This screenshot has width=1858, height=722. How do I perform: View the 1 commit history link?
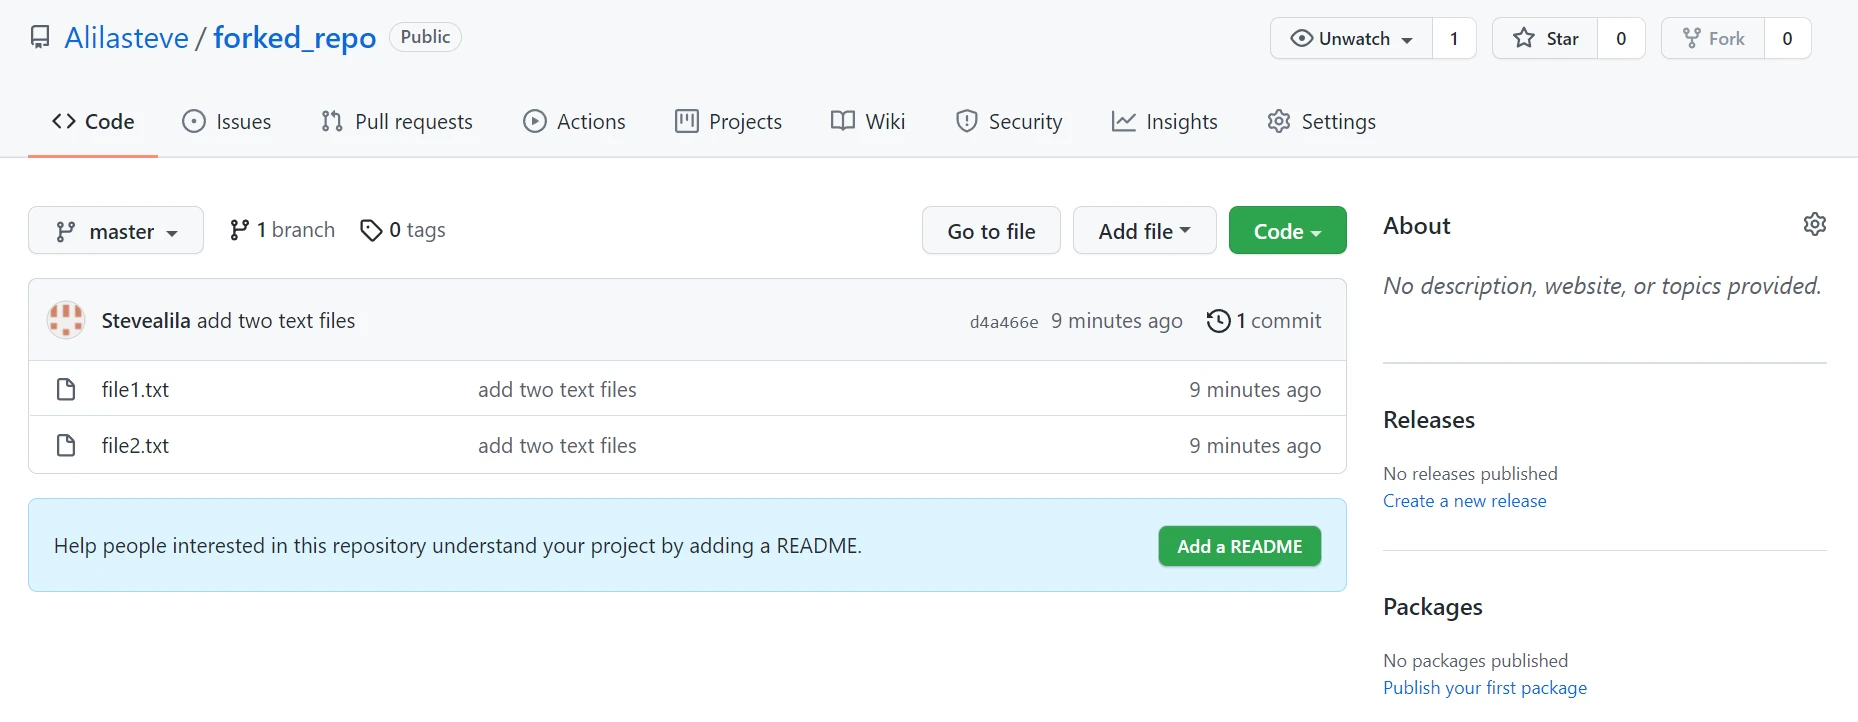coord(1264,321)
